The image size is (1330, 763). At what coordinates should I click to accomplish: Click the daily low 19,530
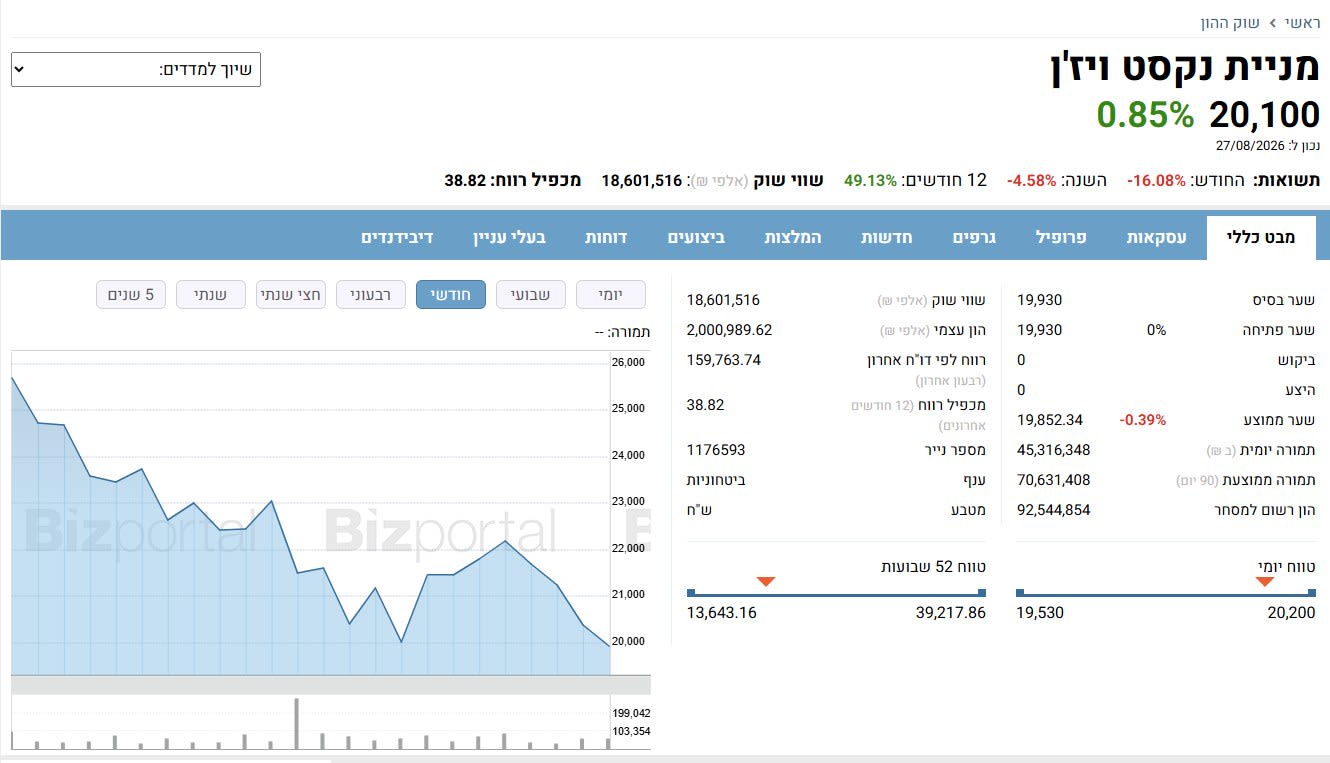point(1040,612)
